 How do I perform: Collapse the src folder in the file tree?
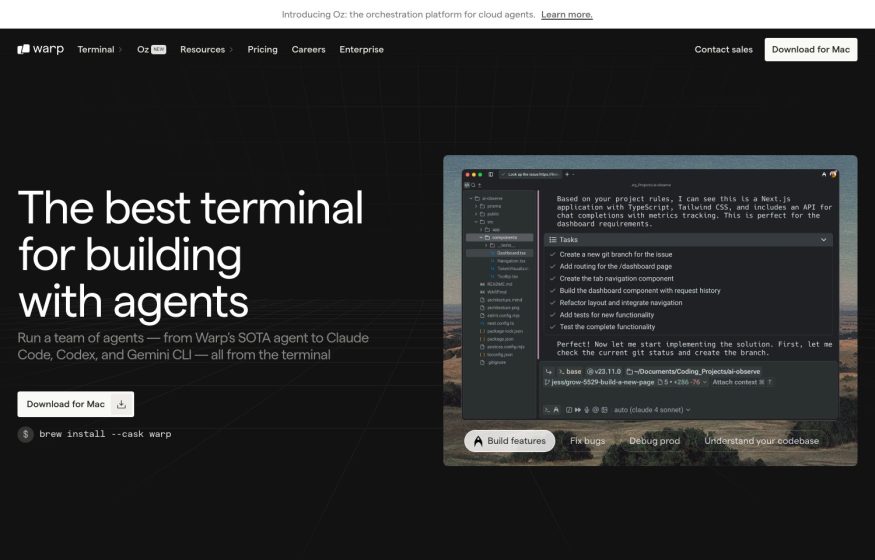pos(476,222)
